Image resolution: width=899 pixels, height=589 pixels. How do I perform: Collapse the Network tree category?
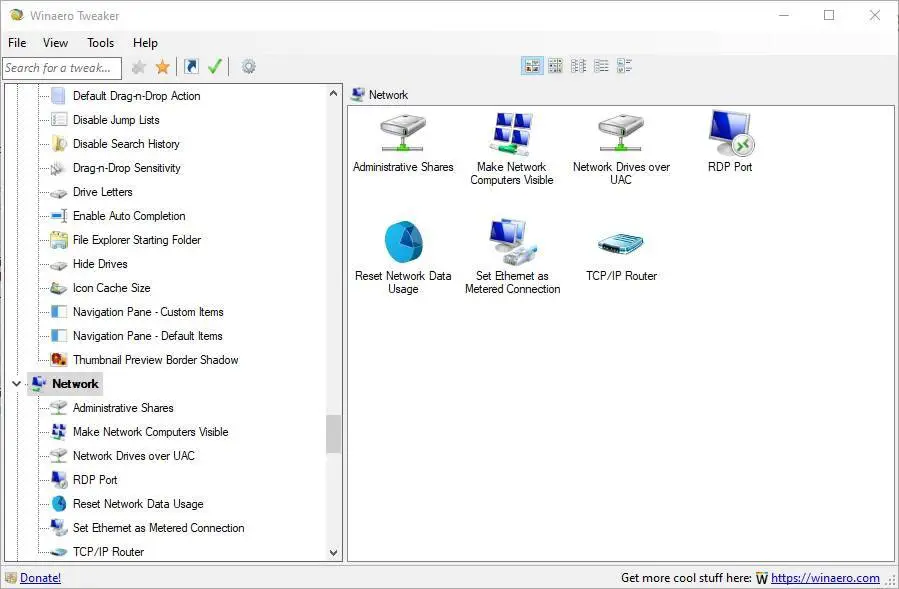(16, 384)
